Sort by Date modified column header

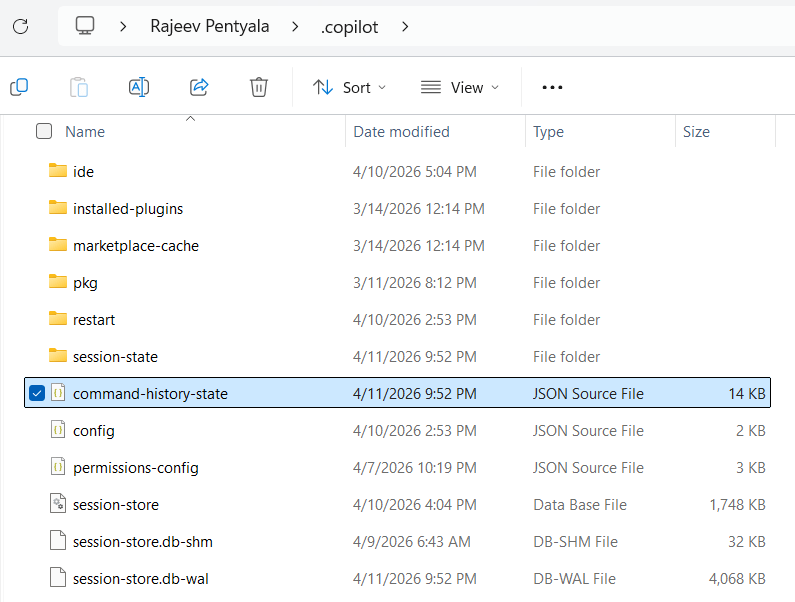click(x=401, y=131)
